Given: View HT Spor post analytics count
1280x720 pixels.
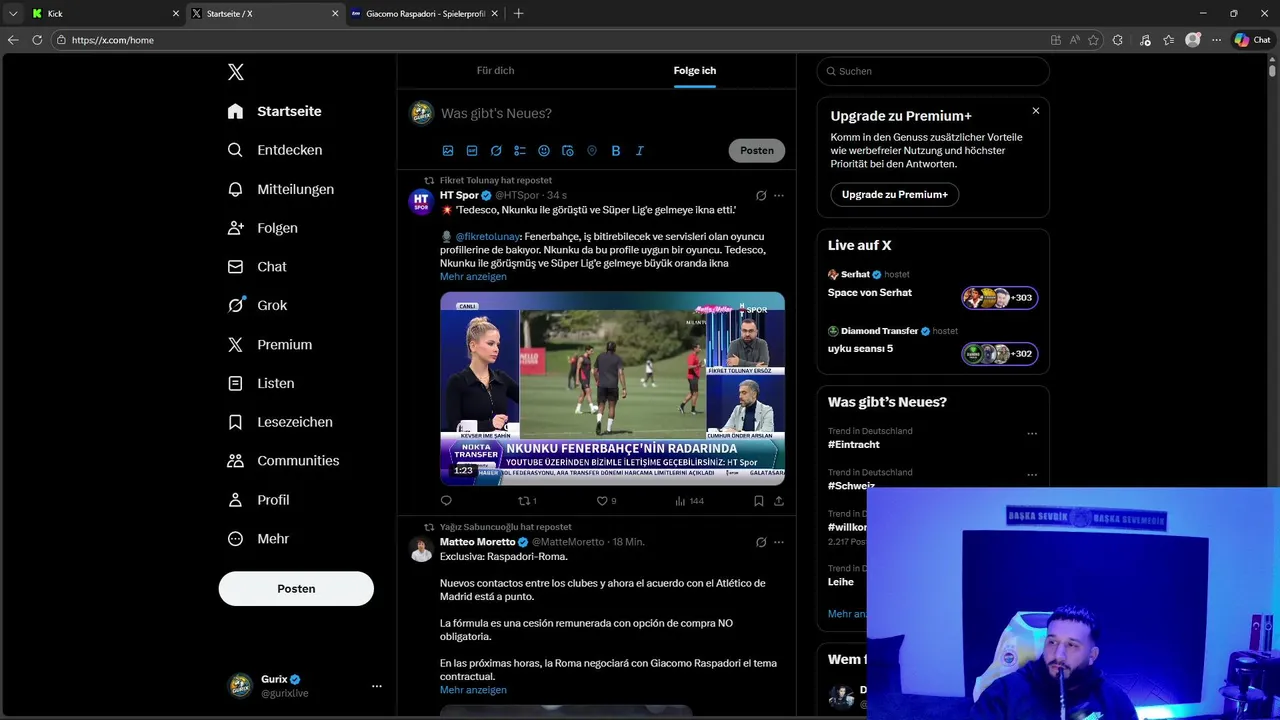Looking at the screenshot, I should [x=690, y=501].
